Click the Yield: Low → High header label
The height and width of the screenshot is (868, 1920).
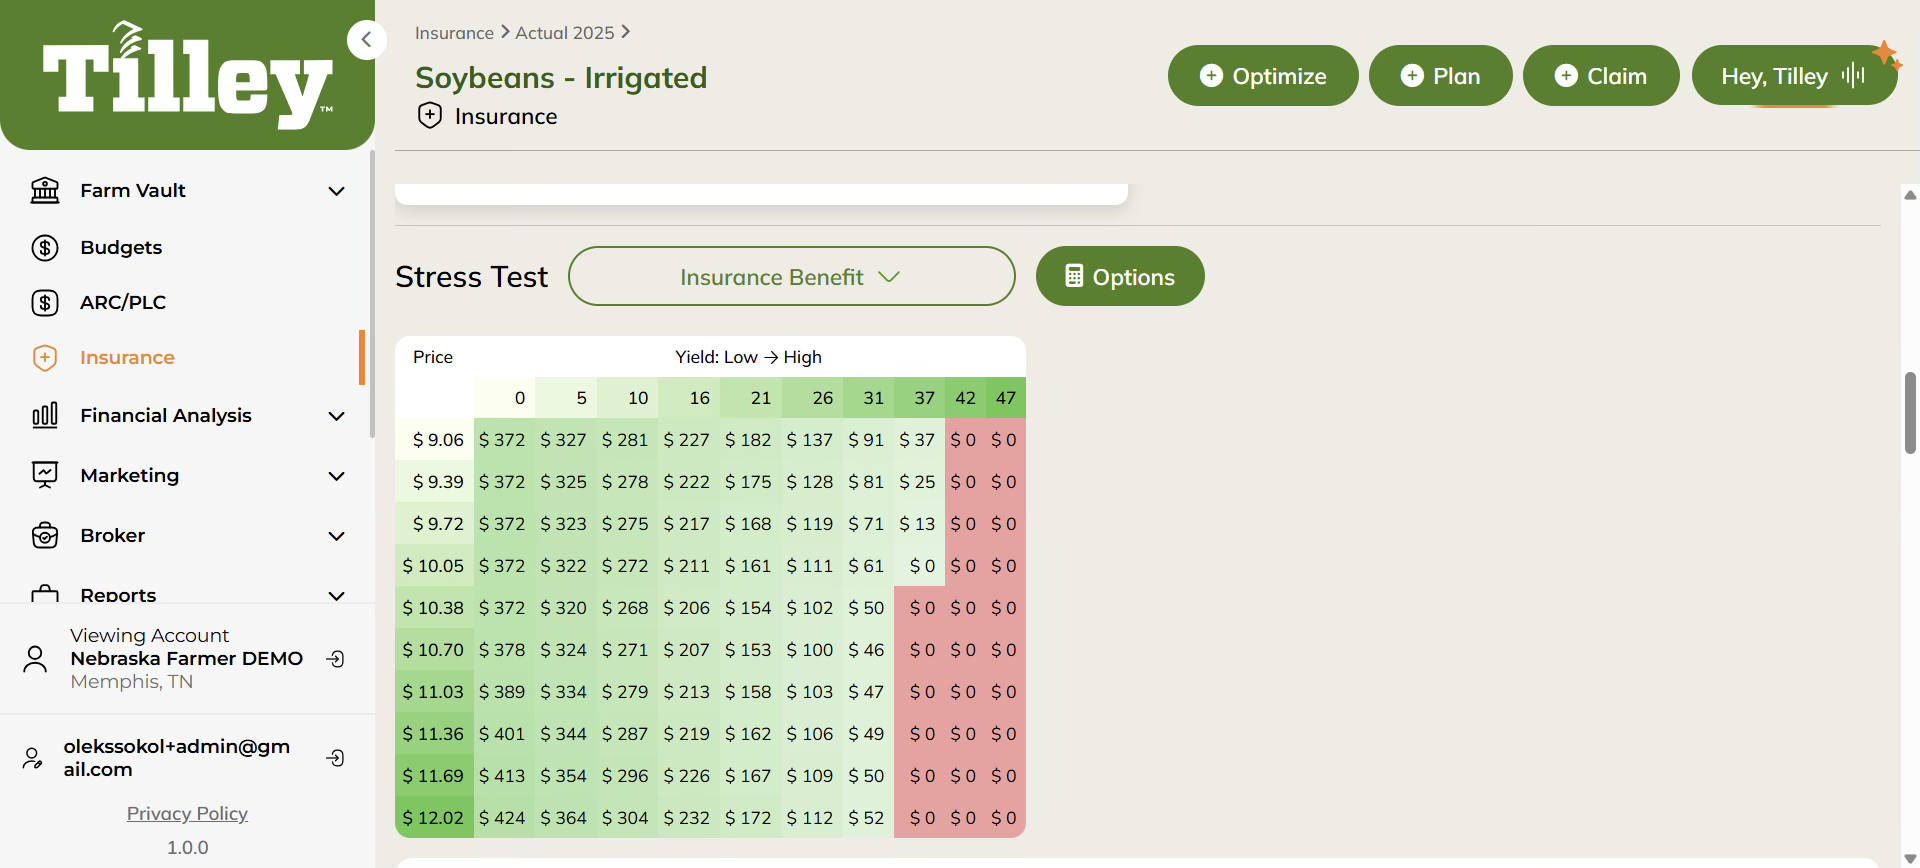[748, 357]
